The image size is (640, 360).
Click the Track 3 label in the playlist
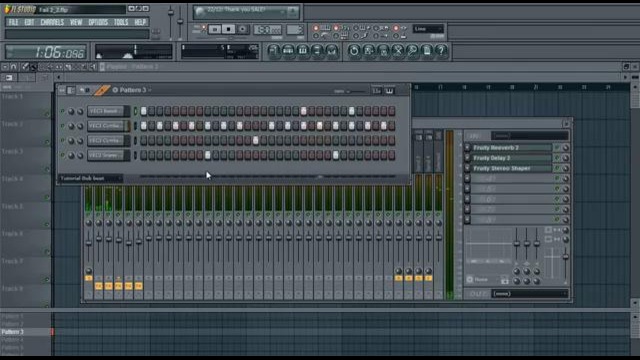tap(12, 151)
